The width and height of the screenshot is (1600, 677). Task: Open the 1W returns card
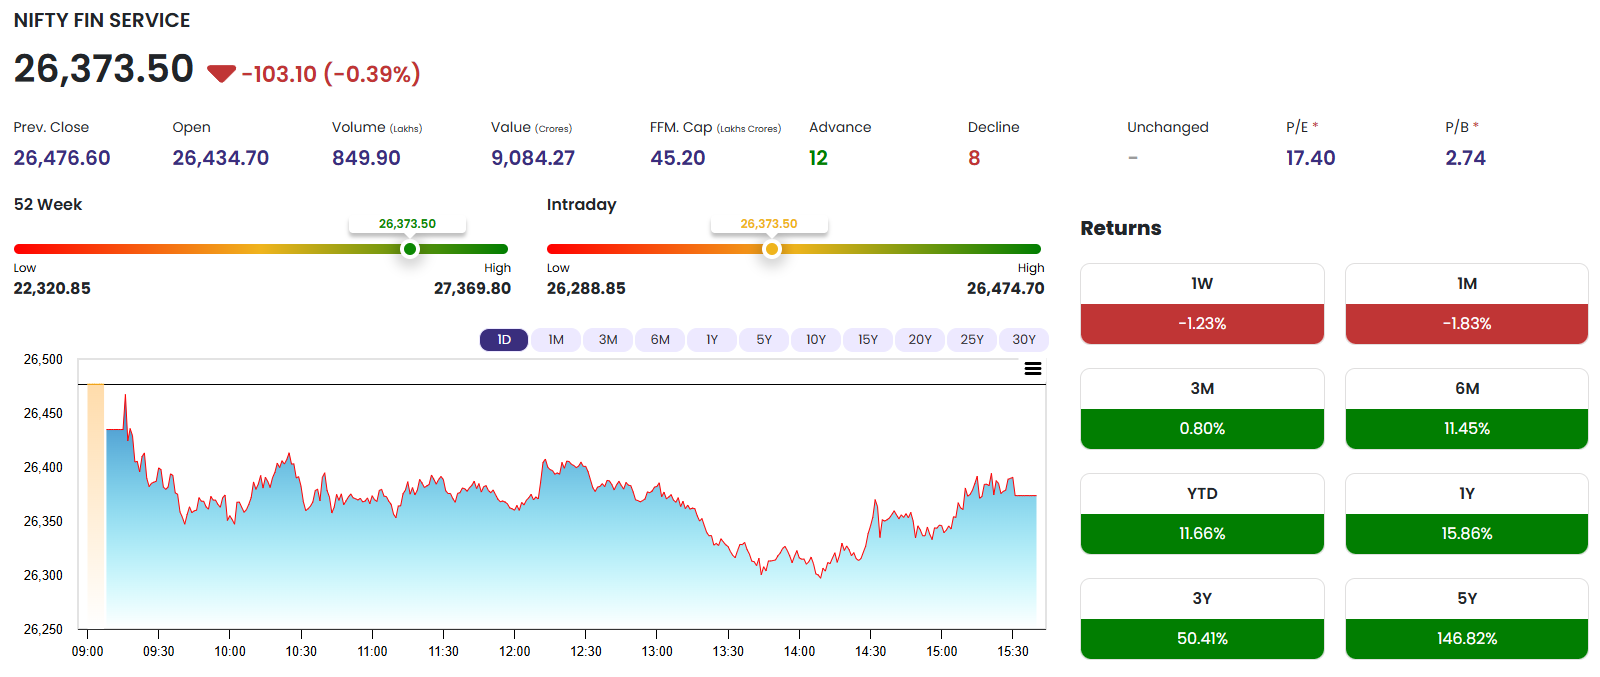(x=1202, y=304)
